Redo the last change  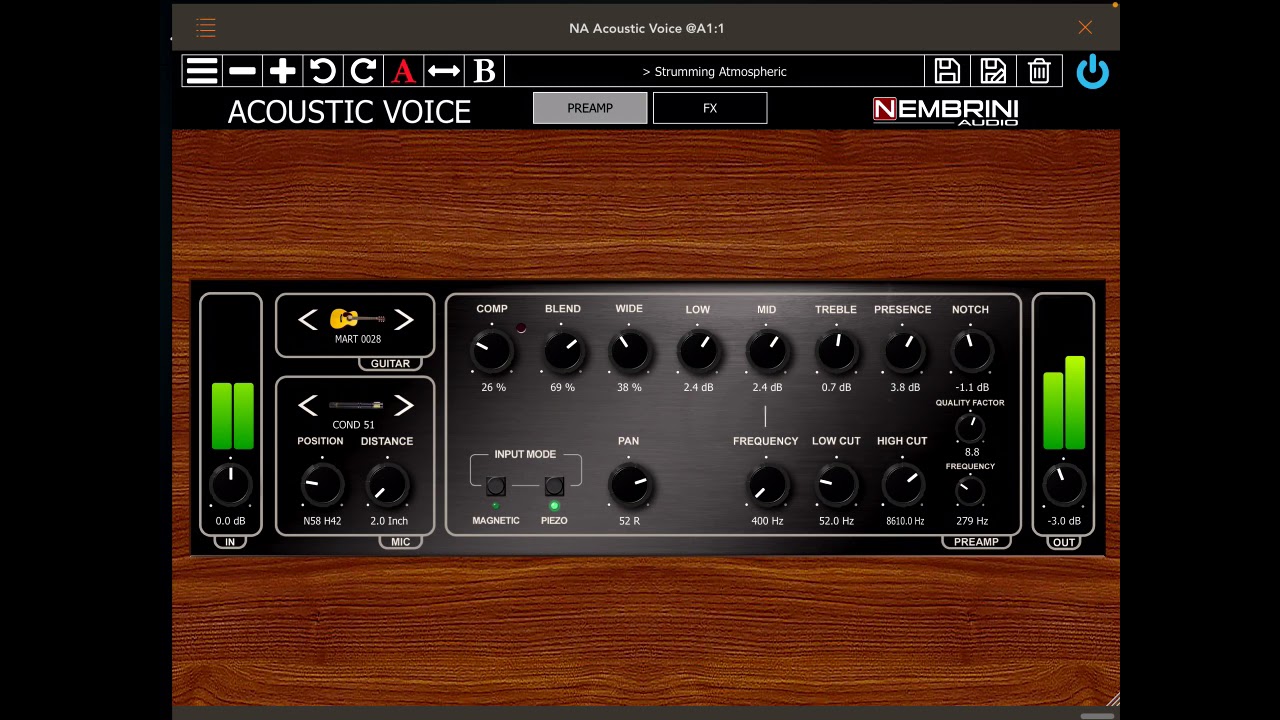[363, 71]
